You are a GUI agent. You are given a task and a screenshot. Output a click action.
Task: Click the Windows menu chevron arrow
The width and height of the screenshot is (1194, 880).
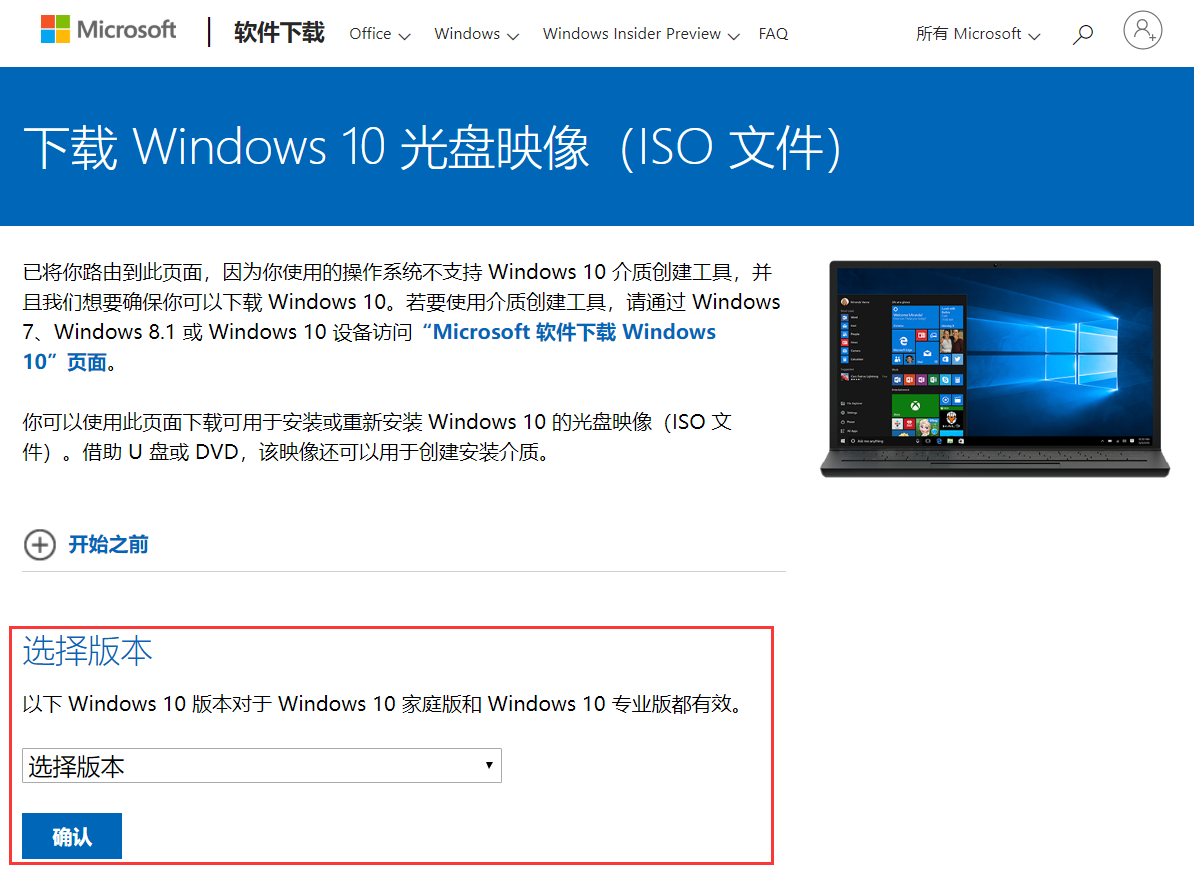(x=513, y=36)
